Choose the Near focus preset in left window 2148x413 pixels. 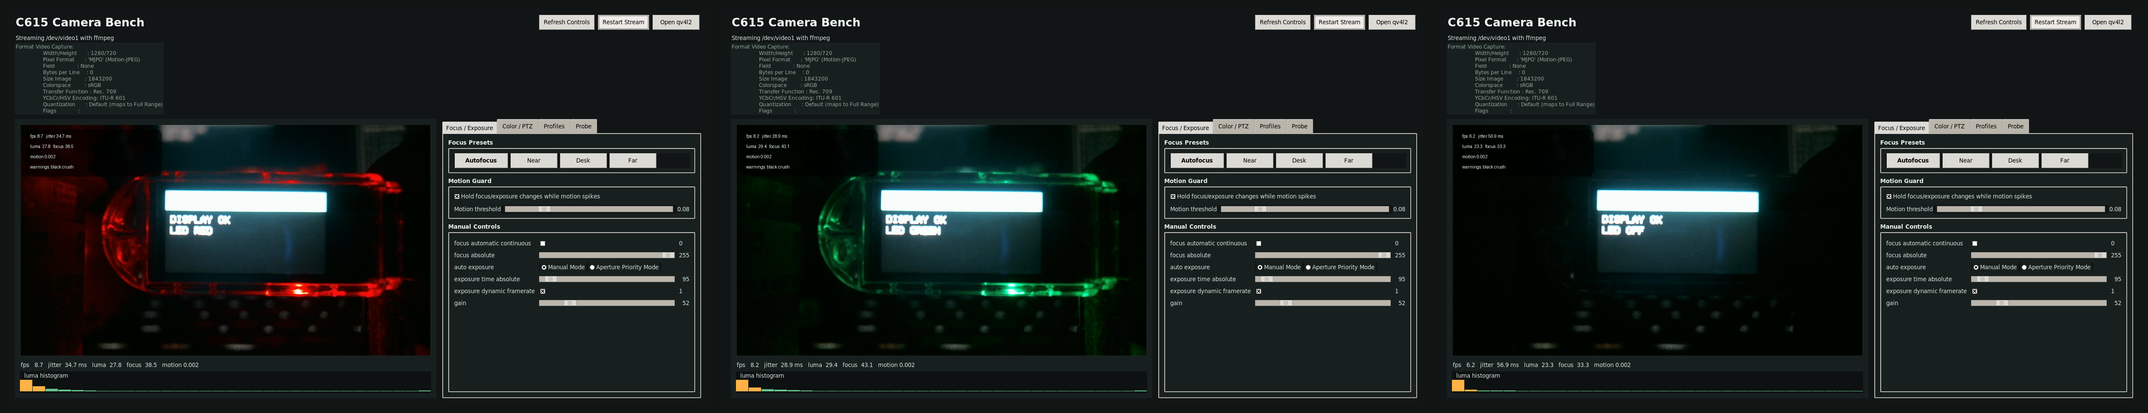(534, 160)
